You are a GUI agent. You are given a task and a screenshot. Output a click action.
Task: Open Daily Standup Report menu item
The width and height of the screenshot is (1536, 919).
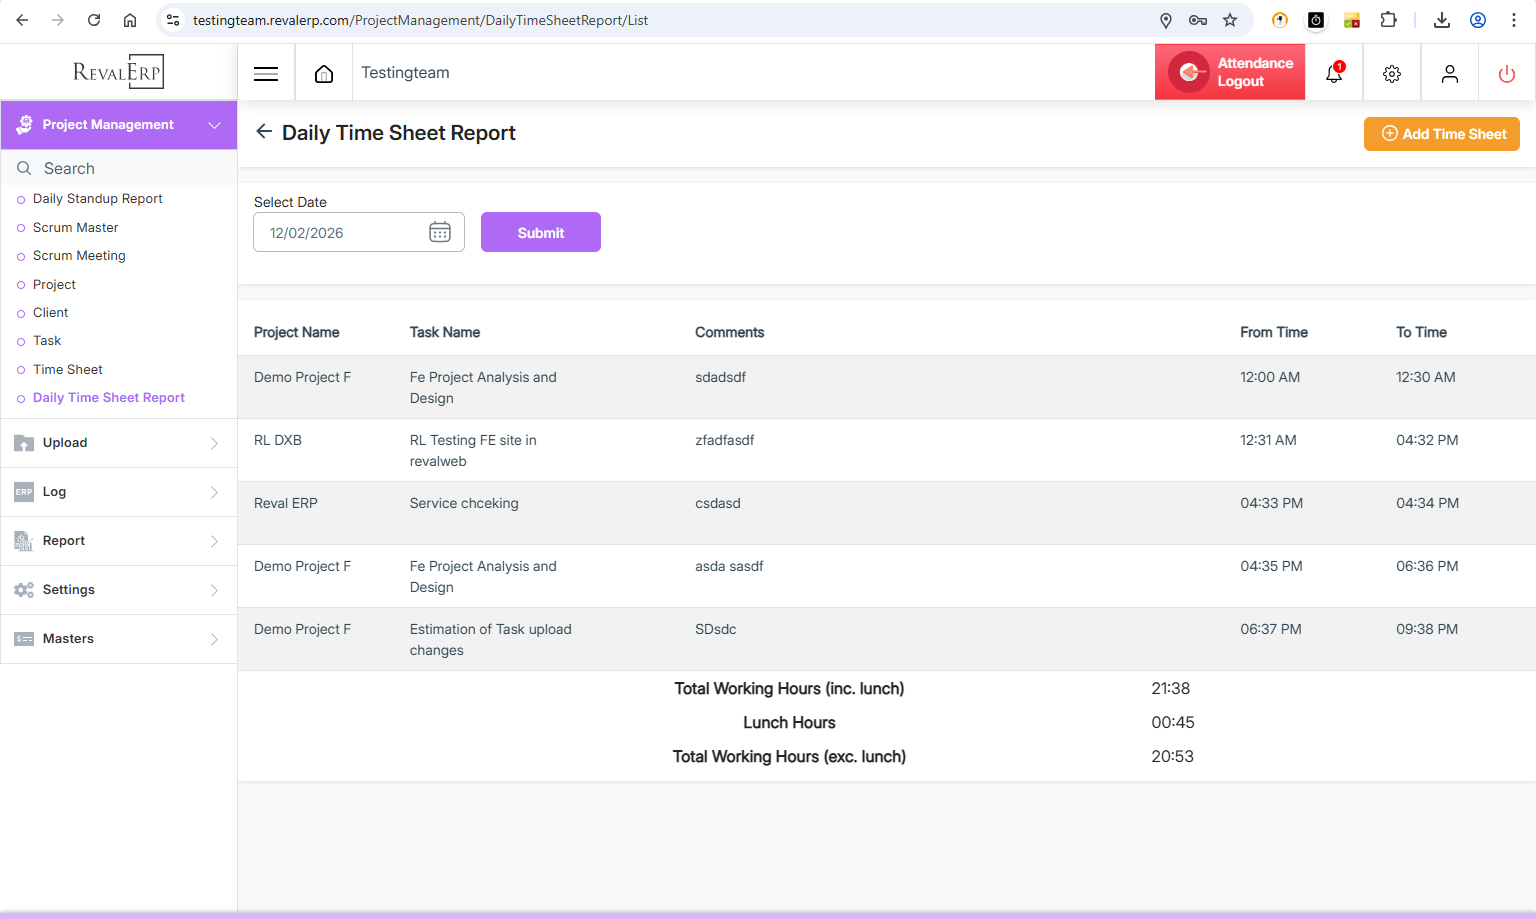point(97,199)
